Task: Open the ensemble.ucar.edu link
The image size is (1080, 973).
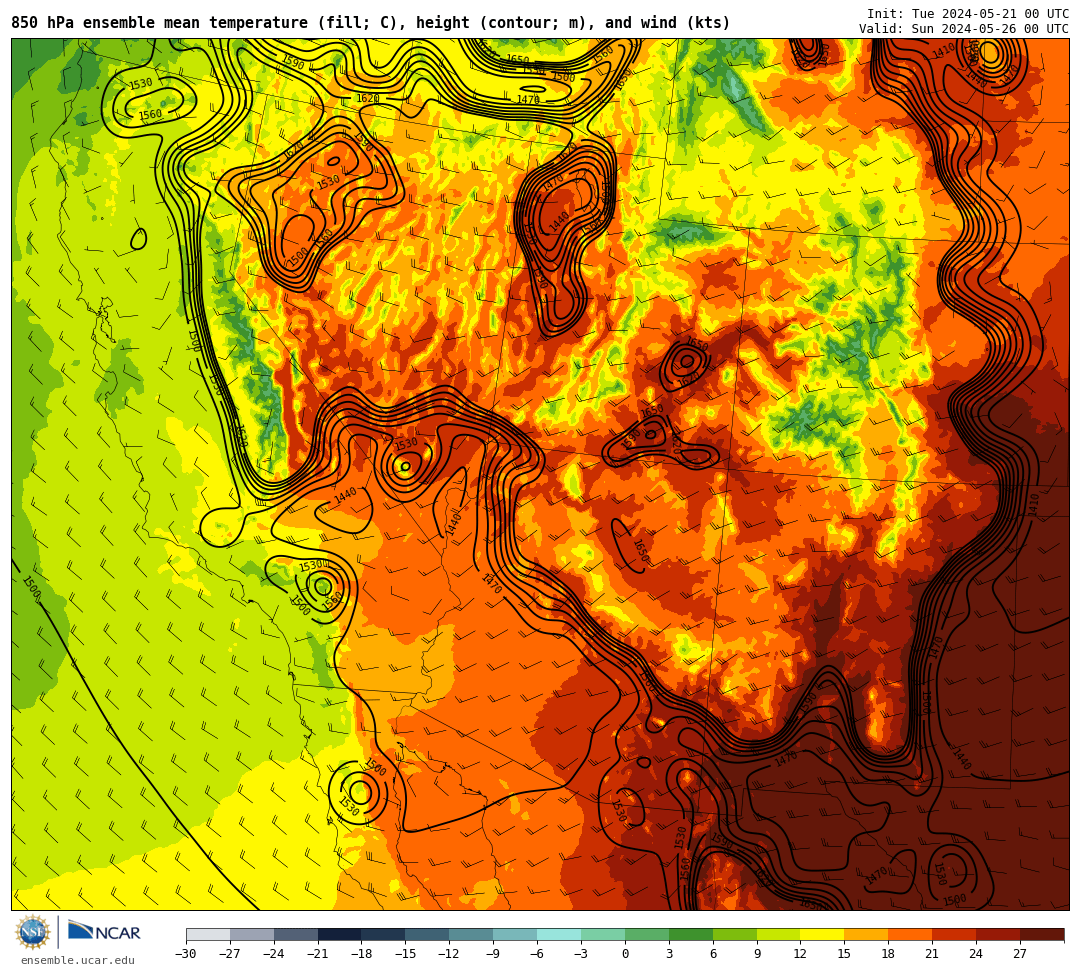Action: coord(77,960)
